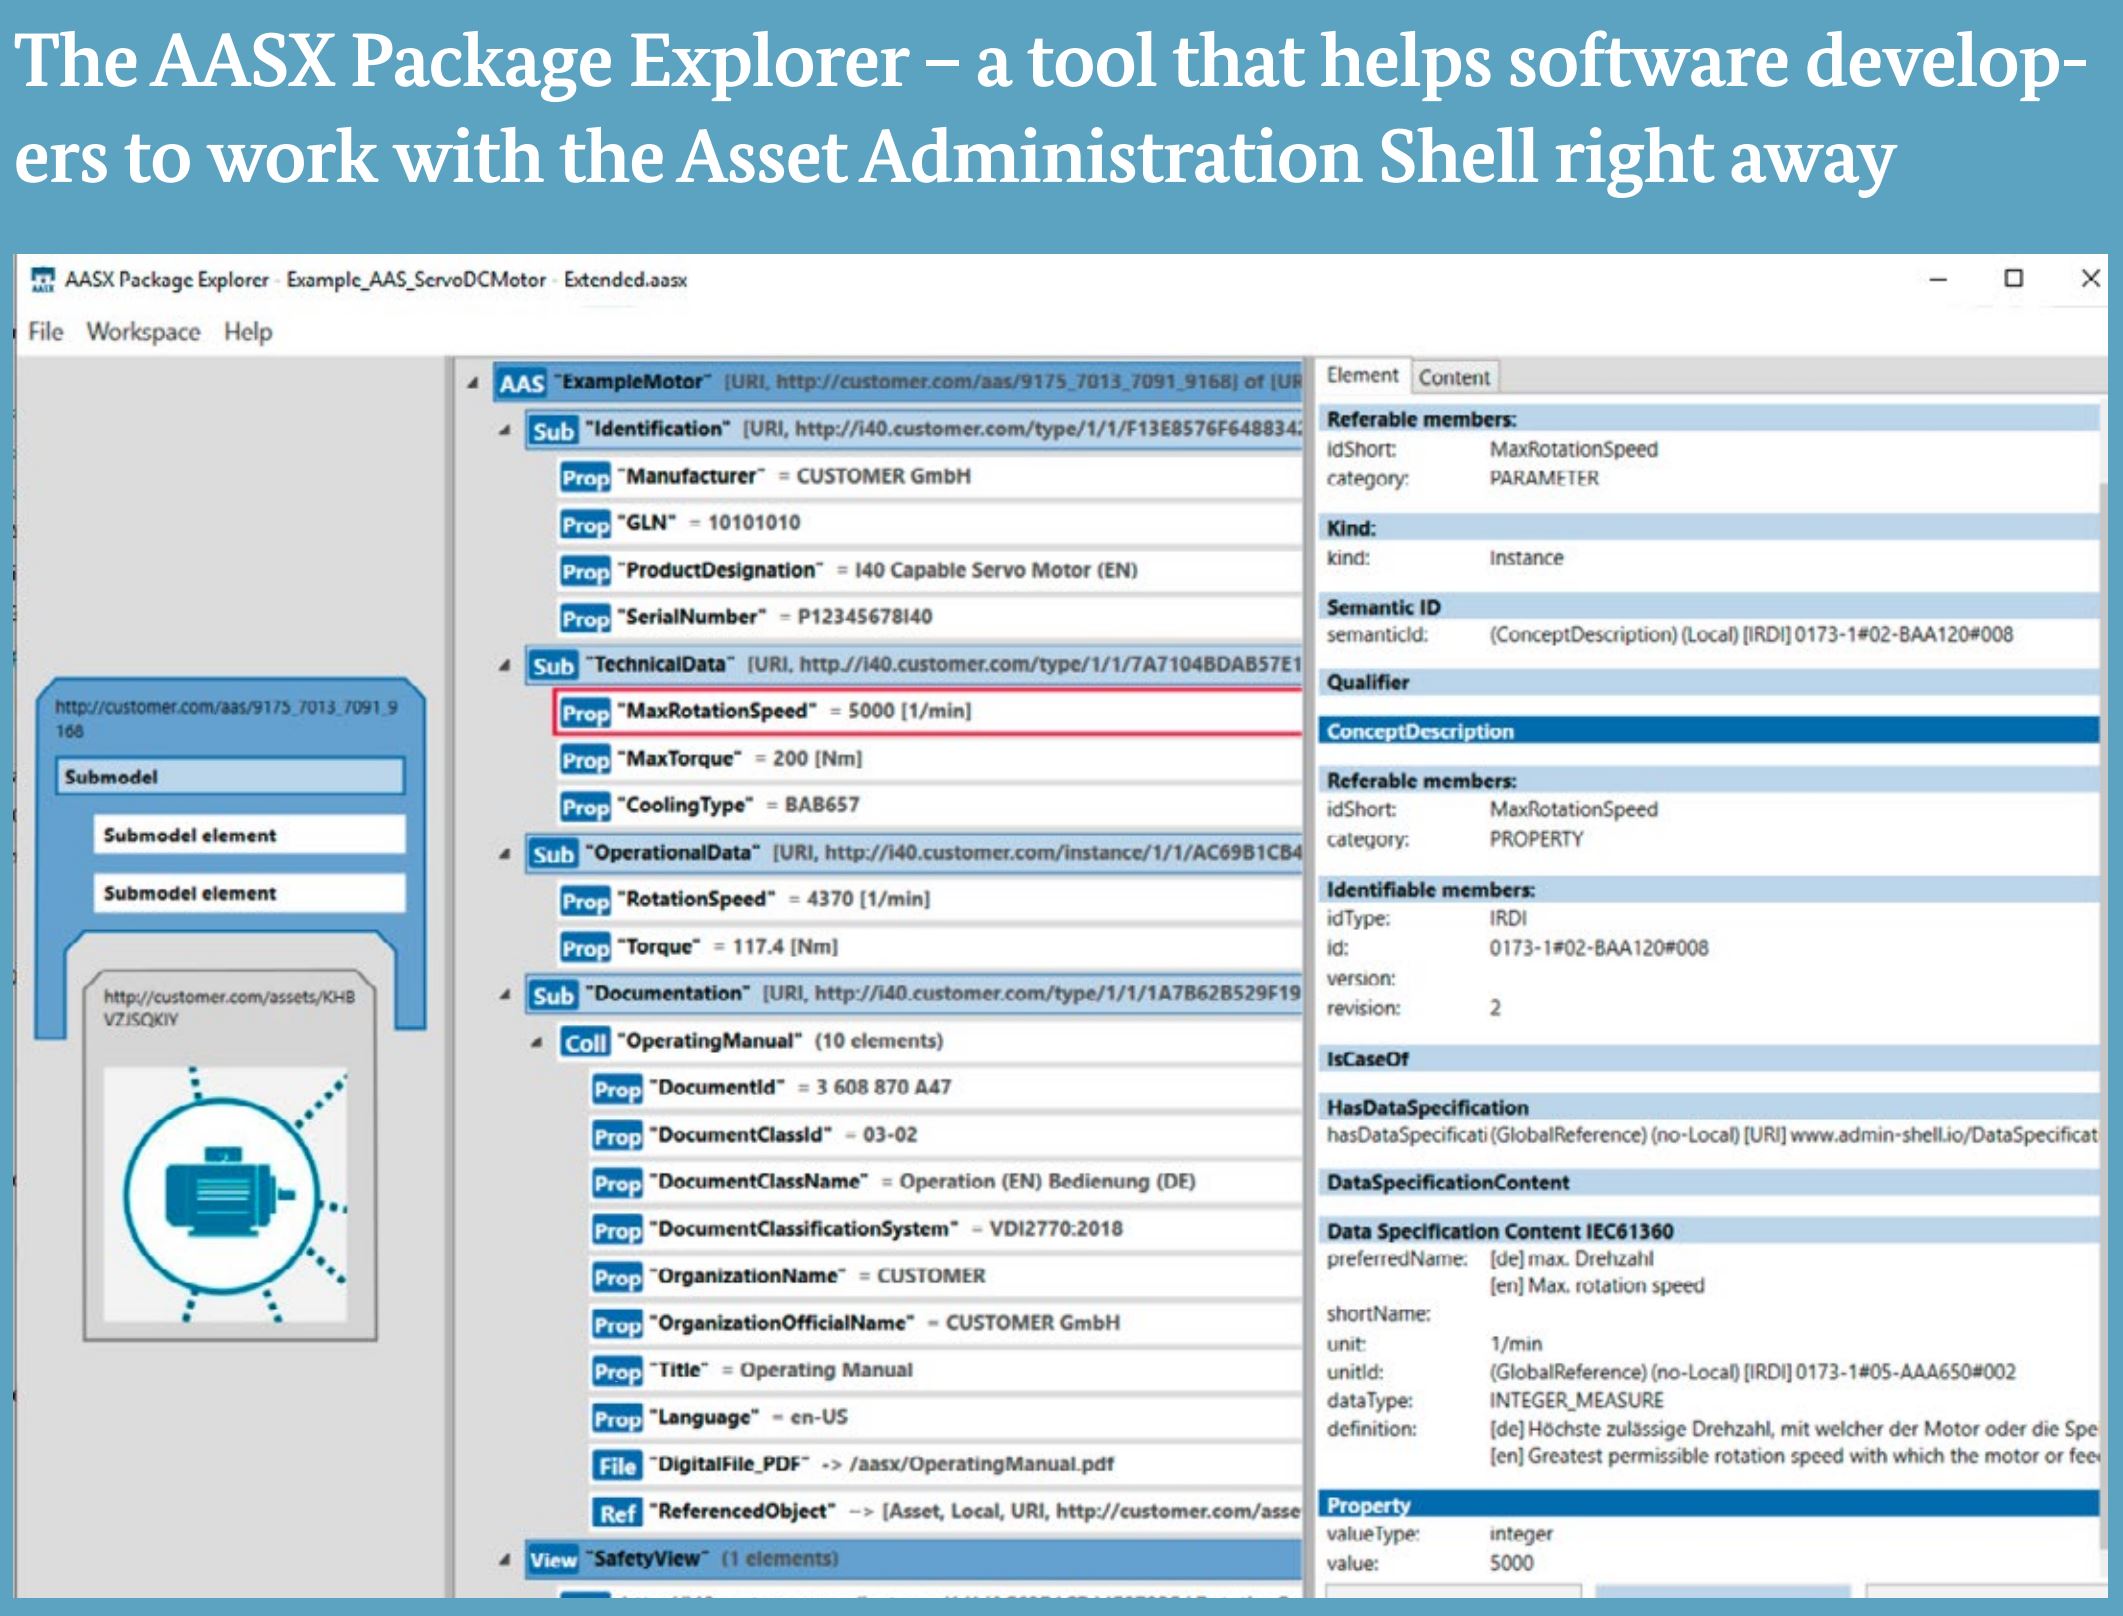Open the Workspace menu
Screen dimensions: 2123x1616
[x=143, y=332]
